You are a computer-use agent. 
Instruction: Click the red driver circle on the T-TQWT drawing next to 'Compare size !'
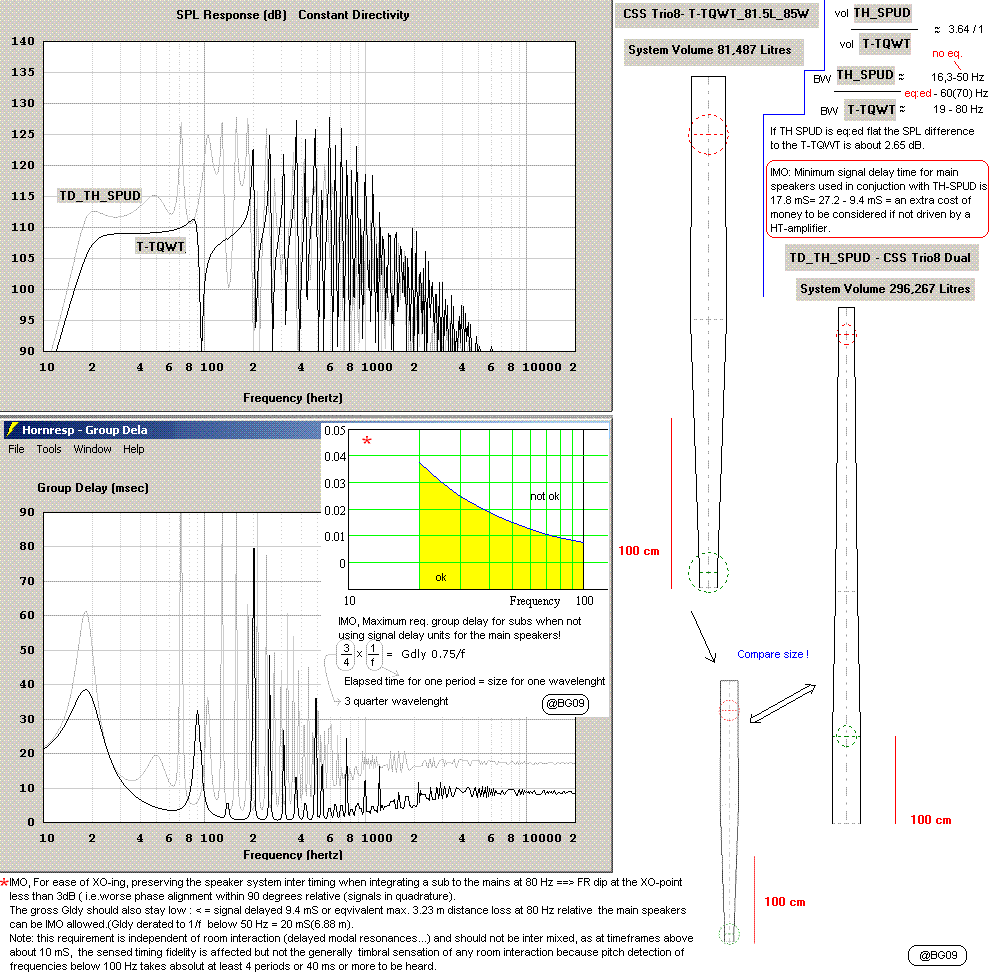pyautogui.click(x=729, y=710)
